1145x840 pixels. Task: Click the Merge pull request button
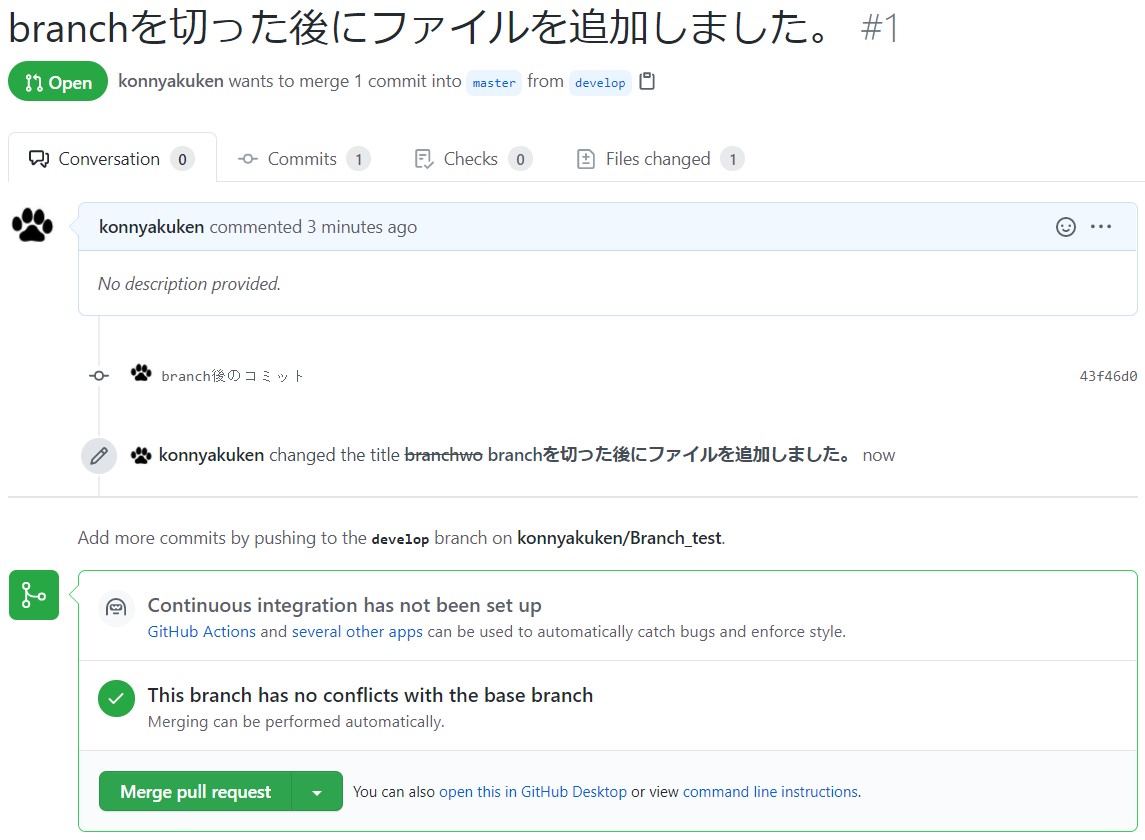click(195, 792)
